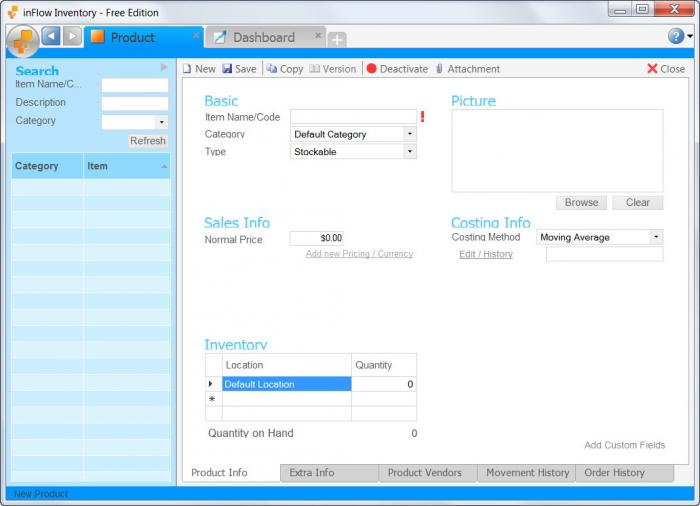Screen dimensions: 700x506
Task: Switch to the Dashboard tab
Action: (x=265, y=38)
